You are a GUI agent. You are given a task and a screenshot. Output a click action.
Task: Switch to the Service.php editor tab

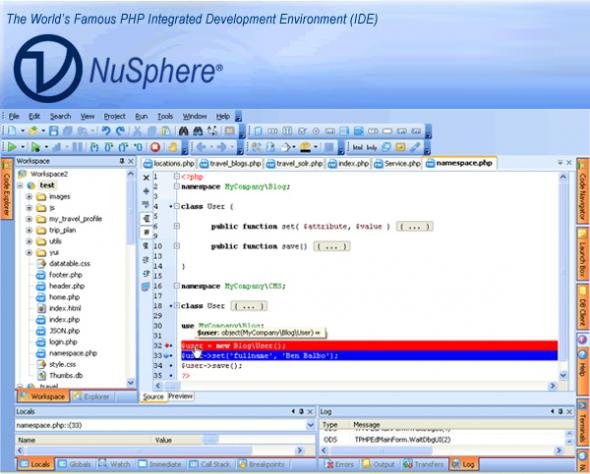coord(397,164)
